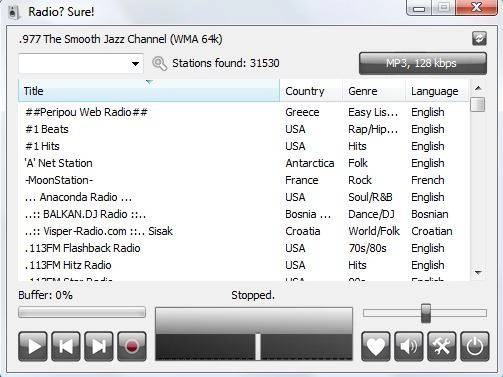Click the French language cell

point(428,180)
